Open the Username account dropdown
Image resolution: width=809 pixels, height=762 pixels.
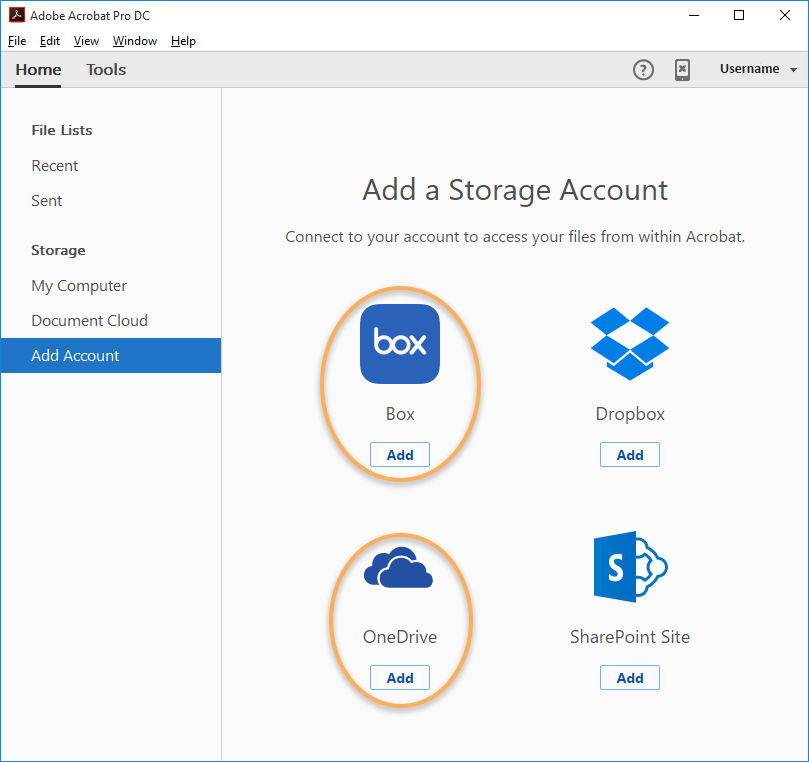tap(749, 69)
